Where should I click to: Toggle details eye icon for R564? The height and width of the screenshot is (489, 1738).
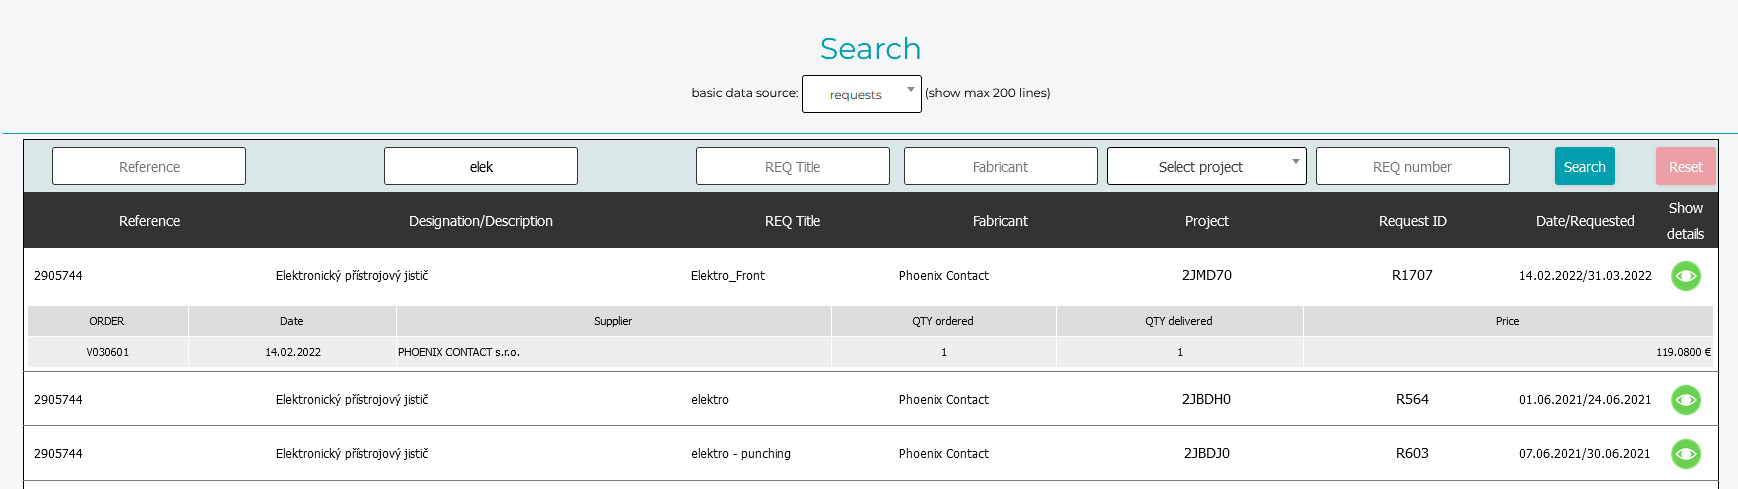tap(1685, 400)
